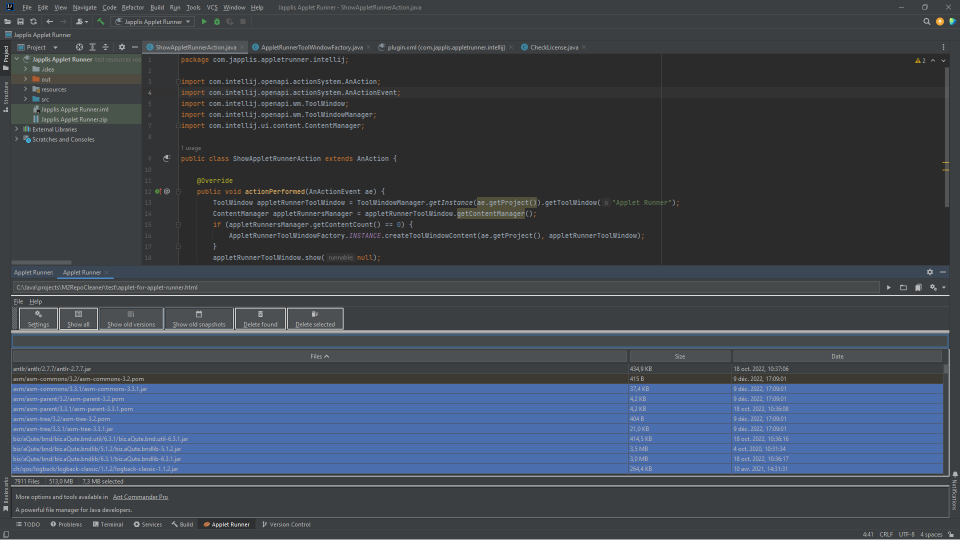Expand the src folder in project tree
Viewport: 960px width, 540px height.
click(x=26, y=99)
